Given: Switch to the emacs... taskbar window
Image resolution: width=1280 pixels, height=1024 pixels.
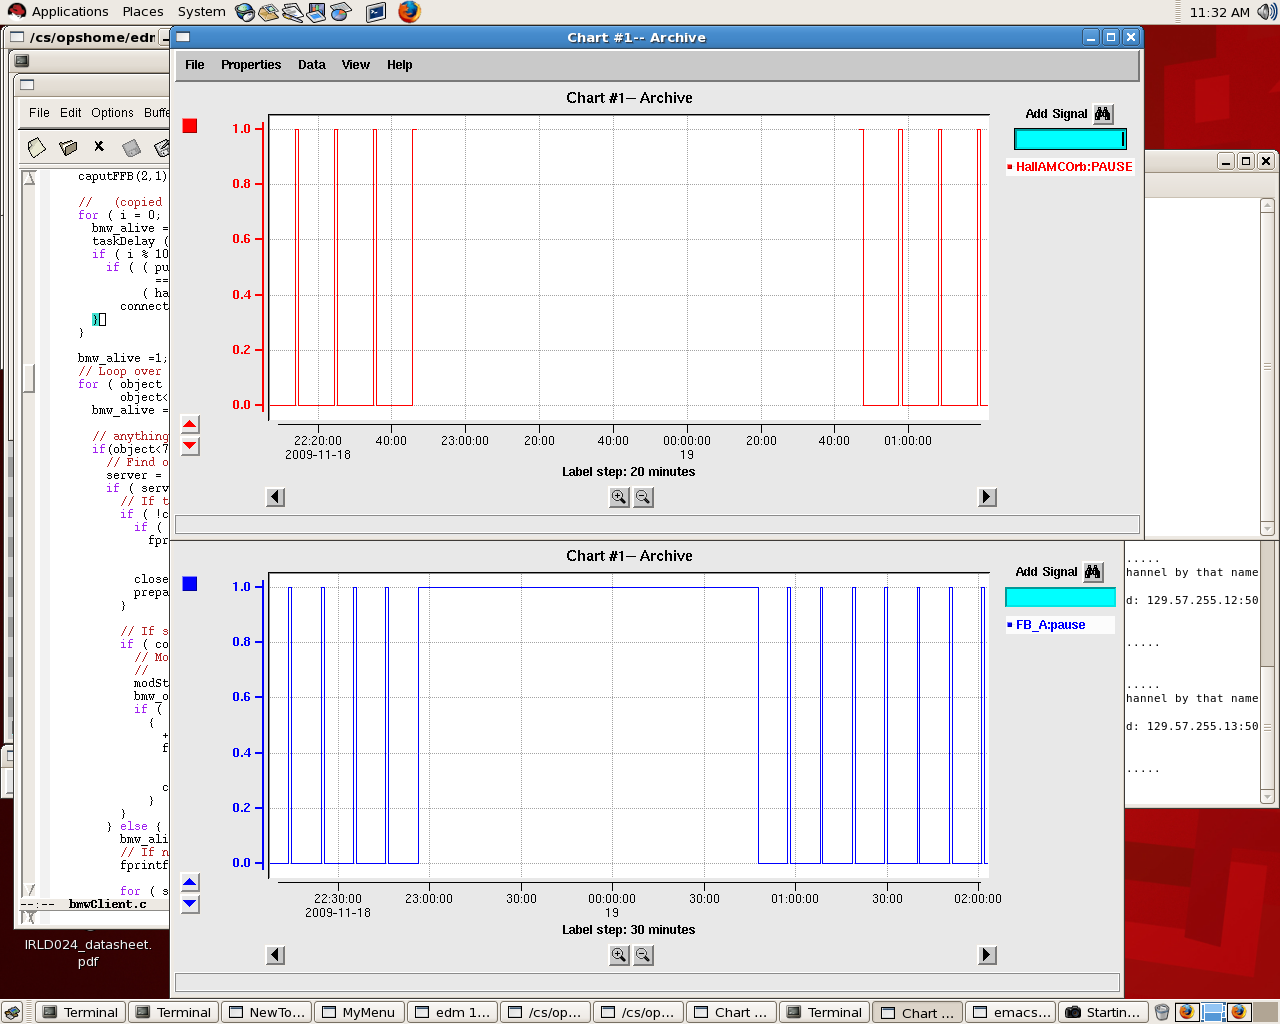Looking at the screenshot, I should pos(1010,1012).
